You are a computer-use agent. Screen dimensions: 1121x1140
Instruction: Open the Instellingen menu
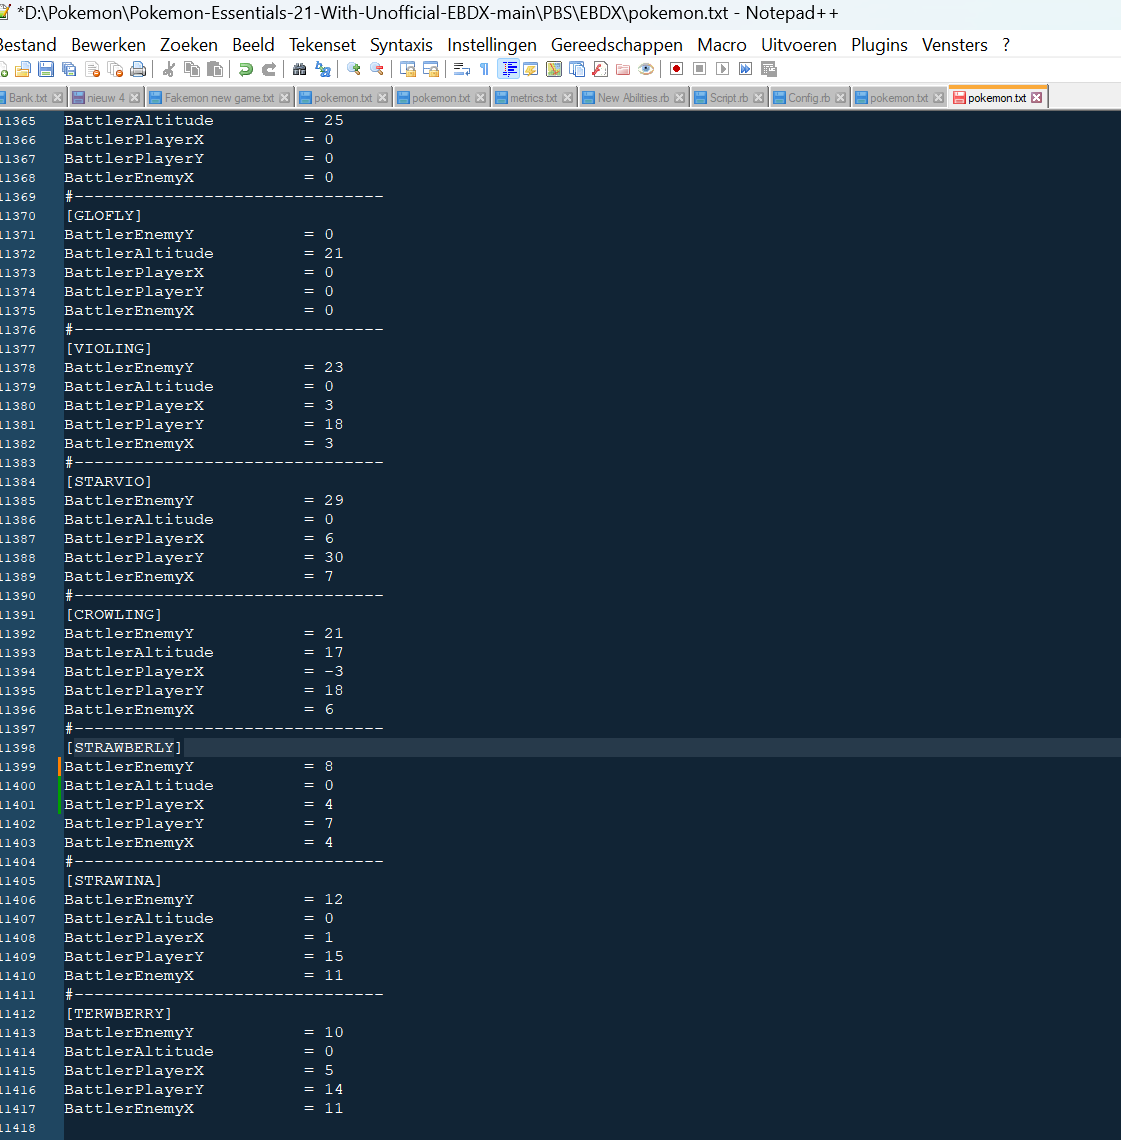[x=491, y=45]
